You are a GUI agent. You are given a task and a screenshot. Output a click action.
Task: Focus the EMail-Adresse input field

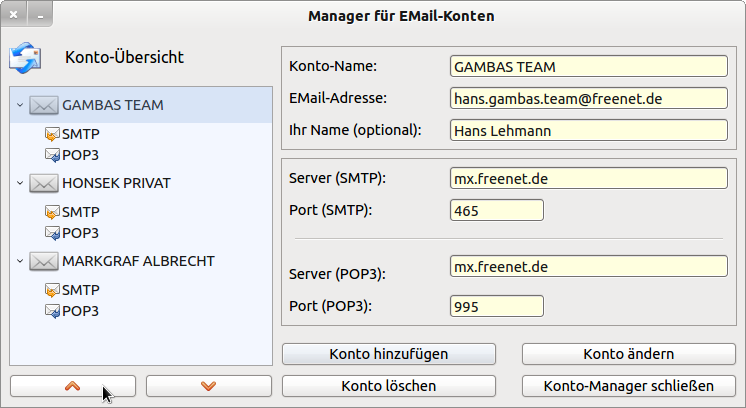(588, 99)
